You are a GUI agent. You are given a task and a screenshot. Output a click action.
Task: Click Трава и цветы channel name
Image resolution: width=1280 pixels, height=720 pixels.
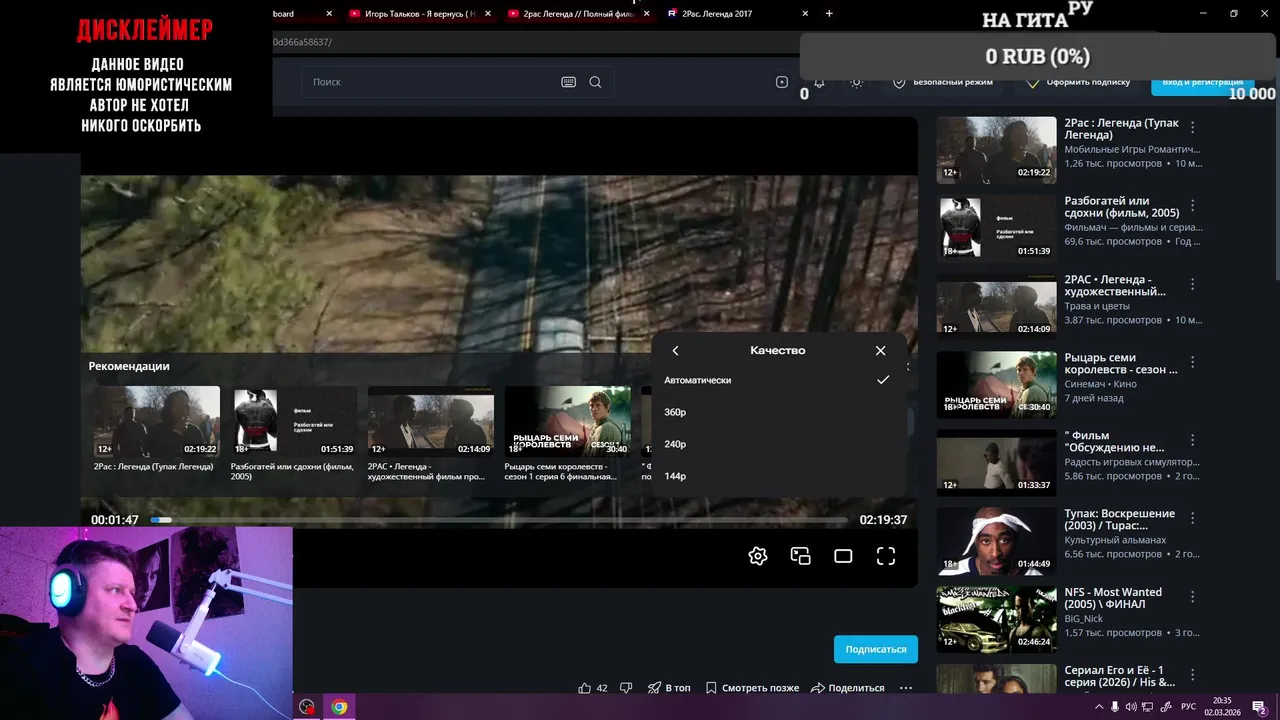click(x=1097, y=306)
